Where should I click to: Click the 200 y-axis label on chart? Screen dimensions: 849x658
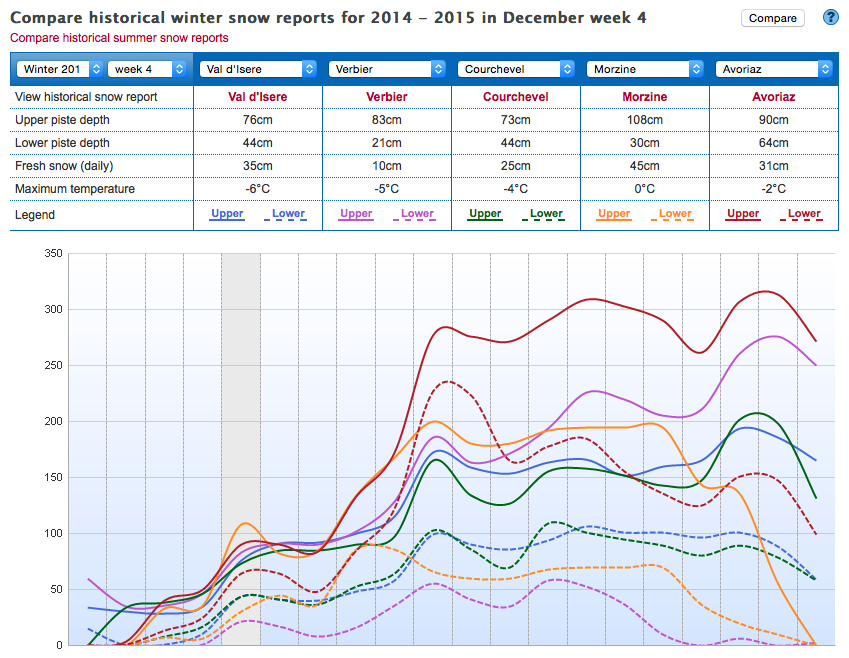(53, 421)
